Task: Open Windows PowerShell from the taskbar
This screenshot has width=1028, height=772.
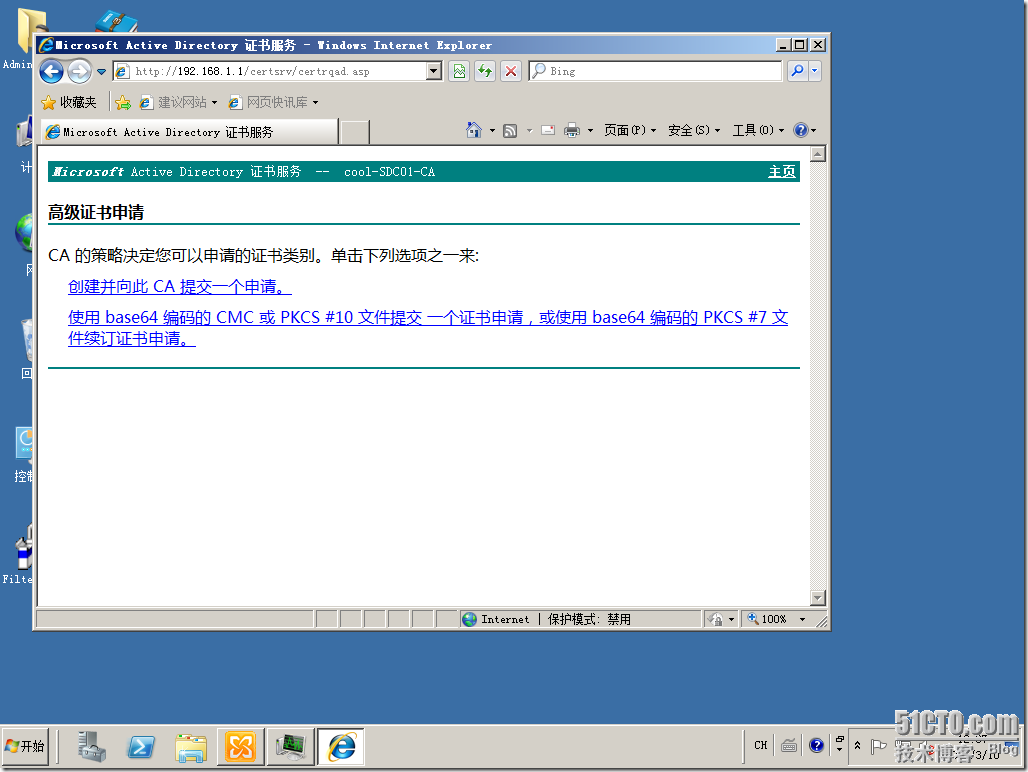Action: click(140, 746)
